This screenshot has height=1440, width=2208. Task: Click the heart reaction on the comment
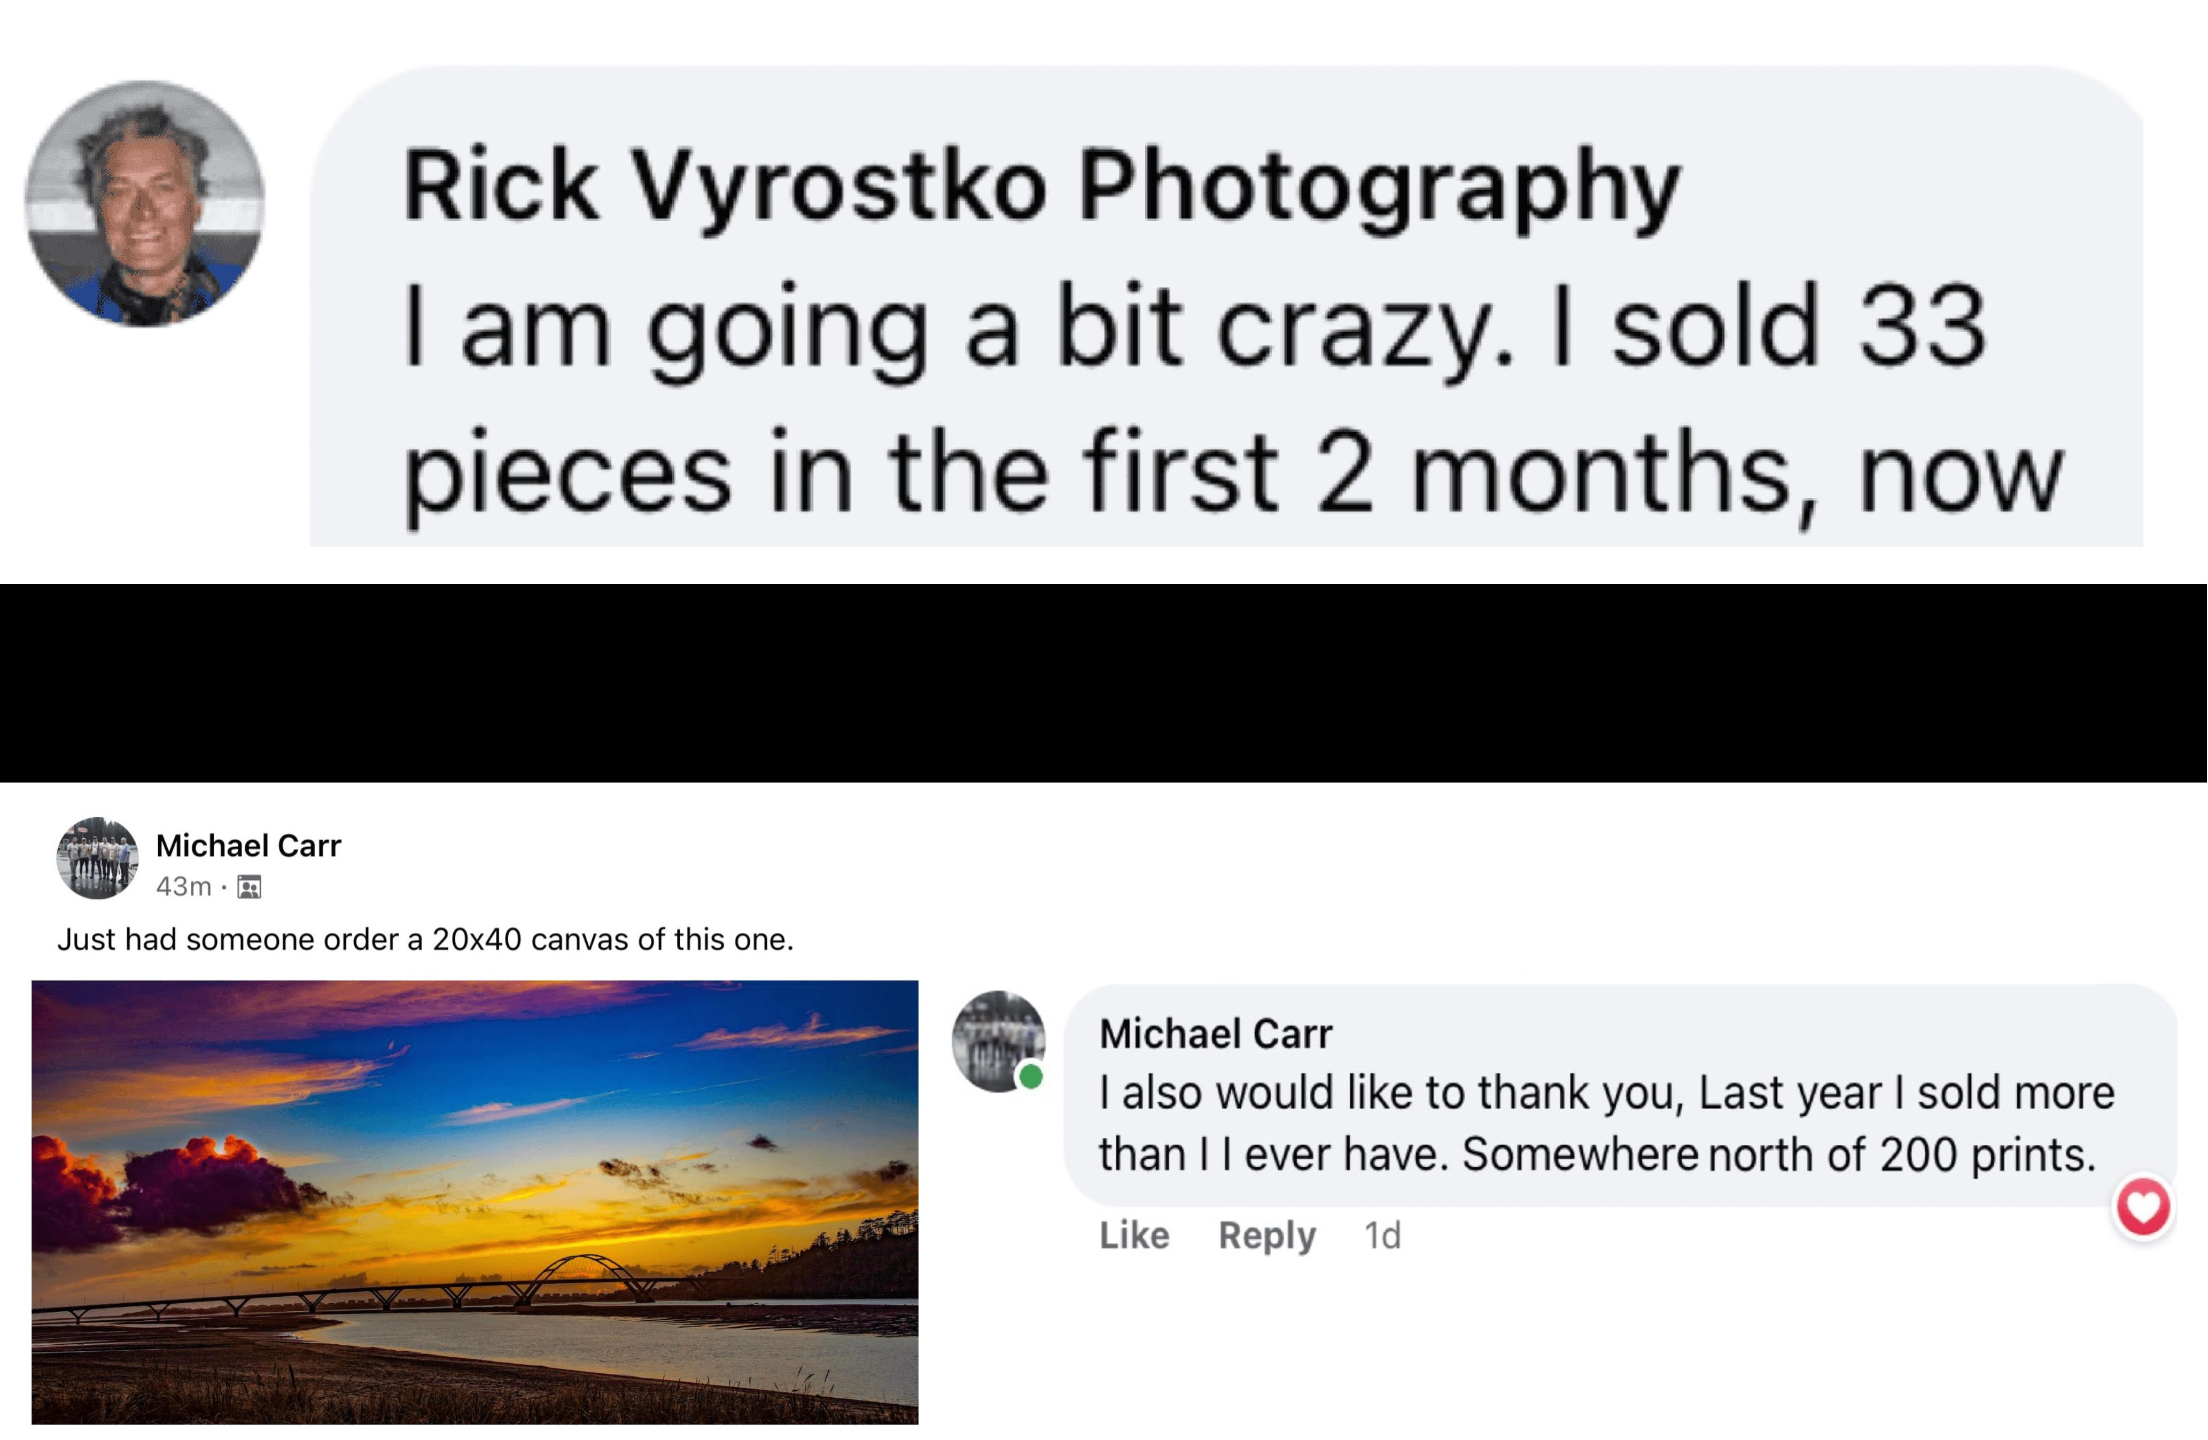pyautogui.click(x=2142, y=1207)
